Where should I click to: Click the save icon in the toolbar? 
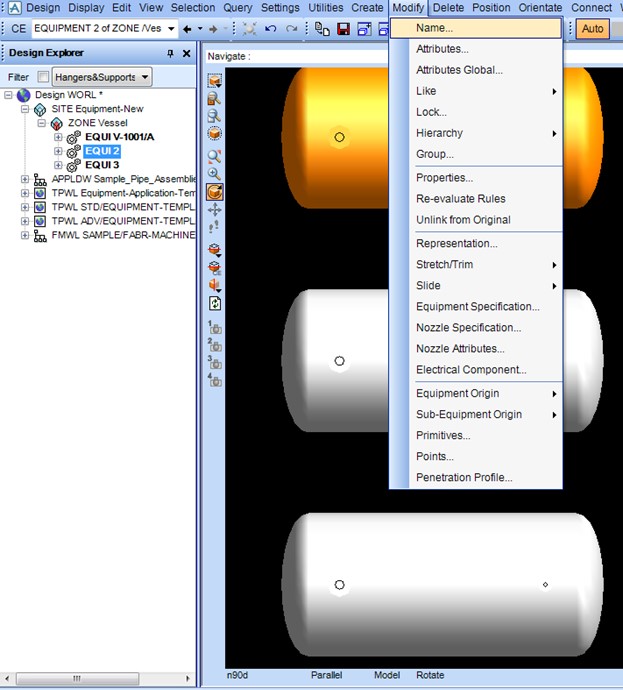click(343, 29)
